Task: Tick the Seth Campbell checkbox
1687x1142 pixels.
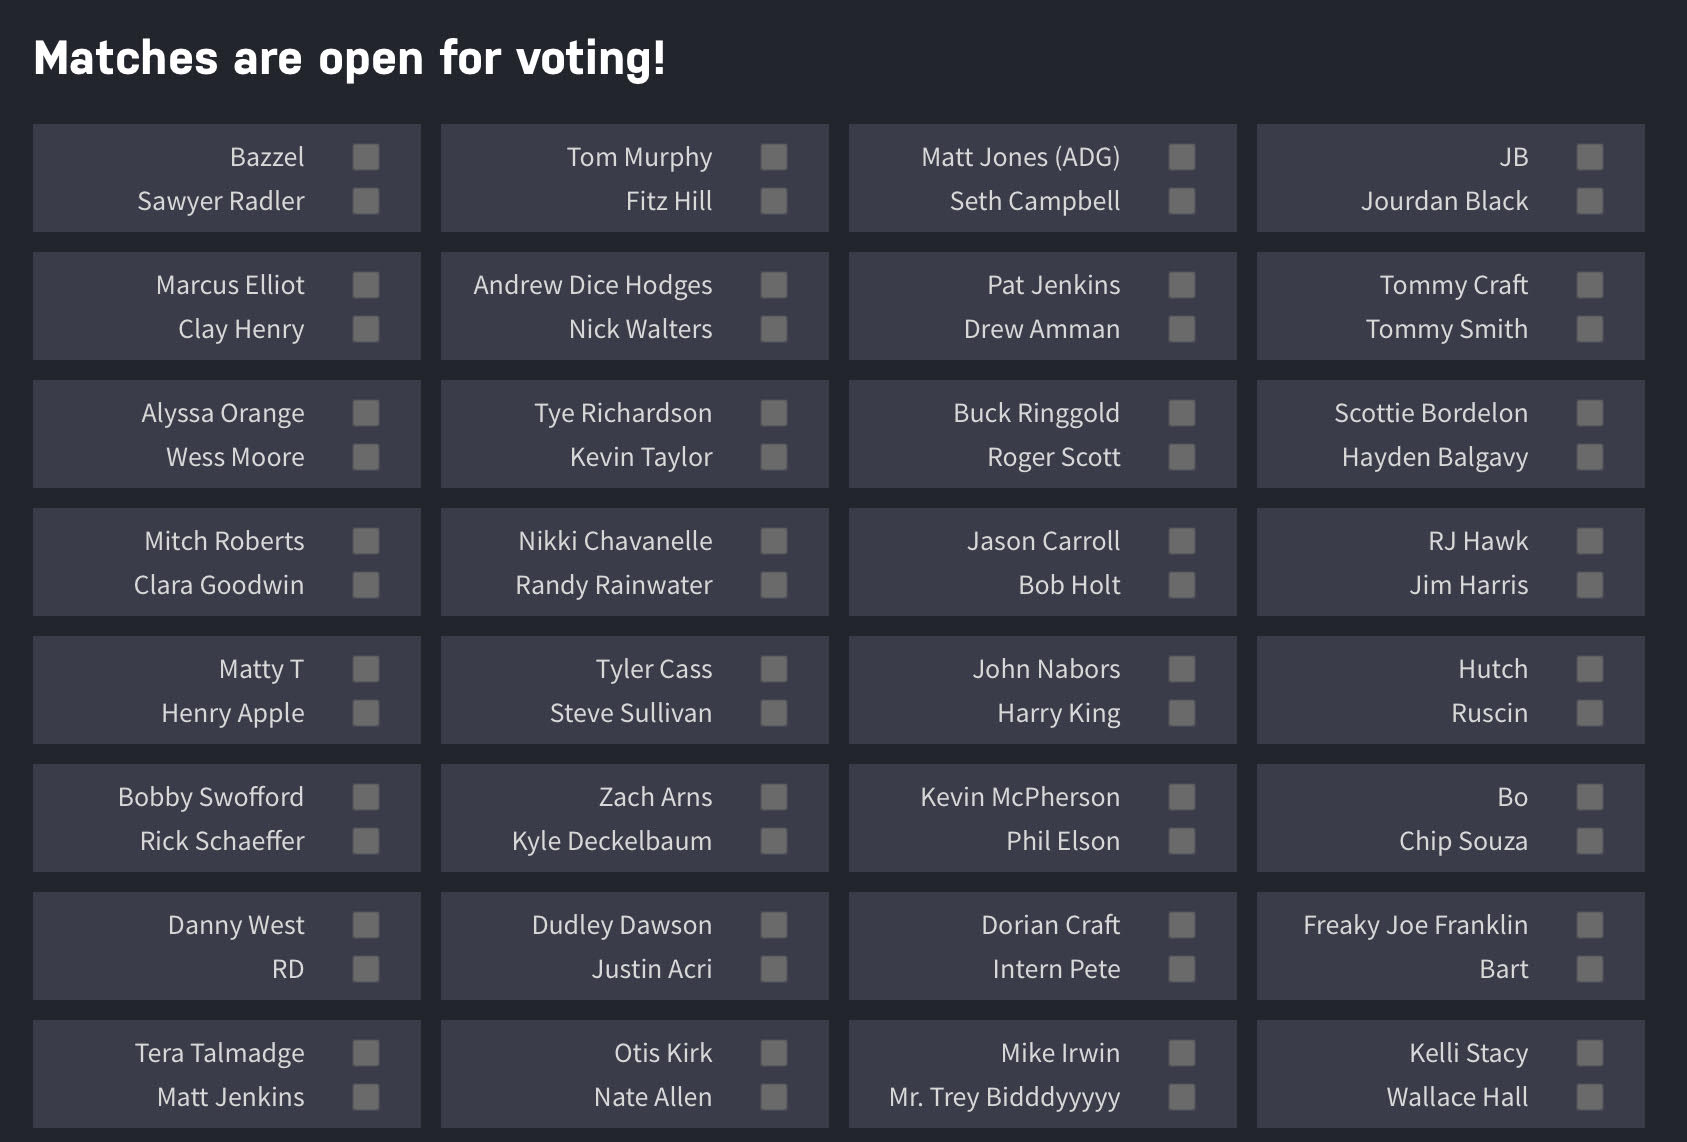Action: point(1182,201)
